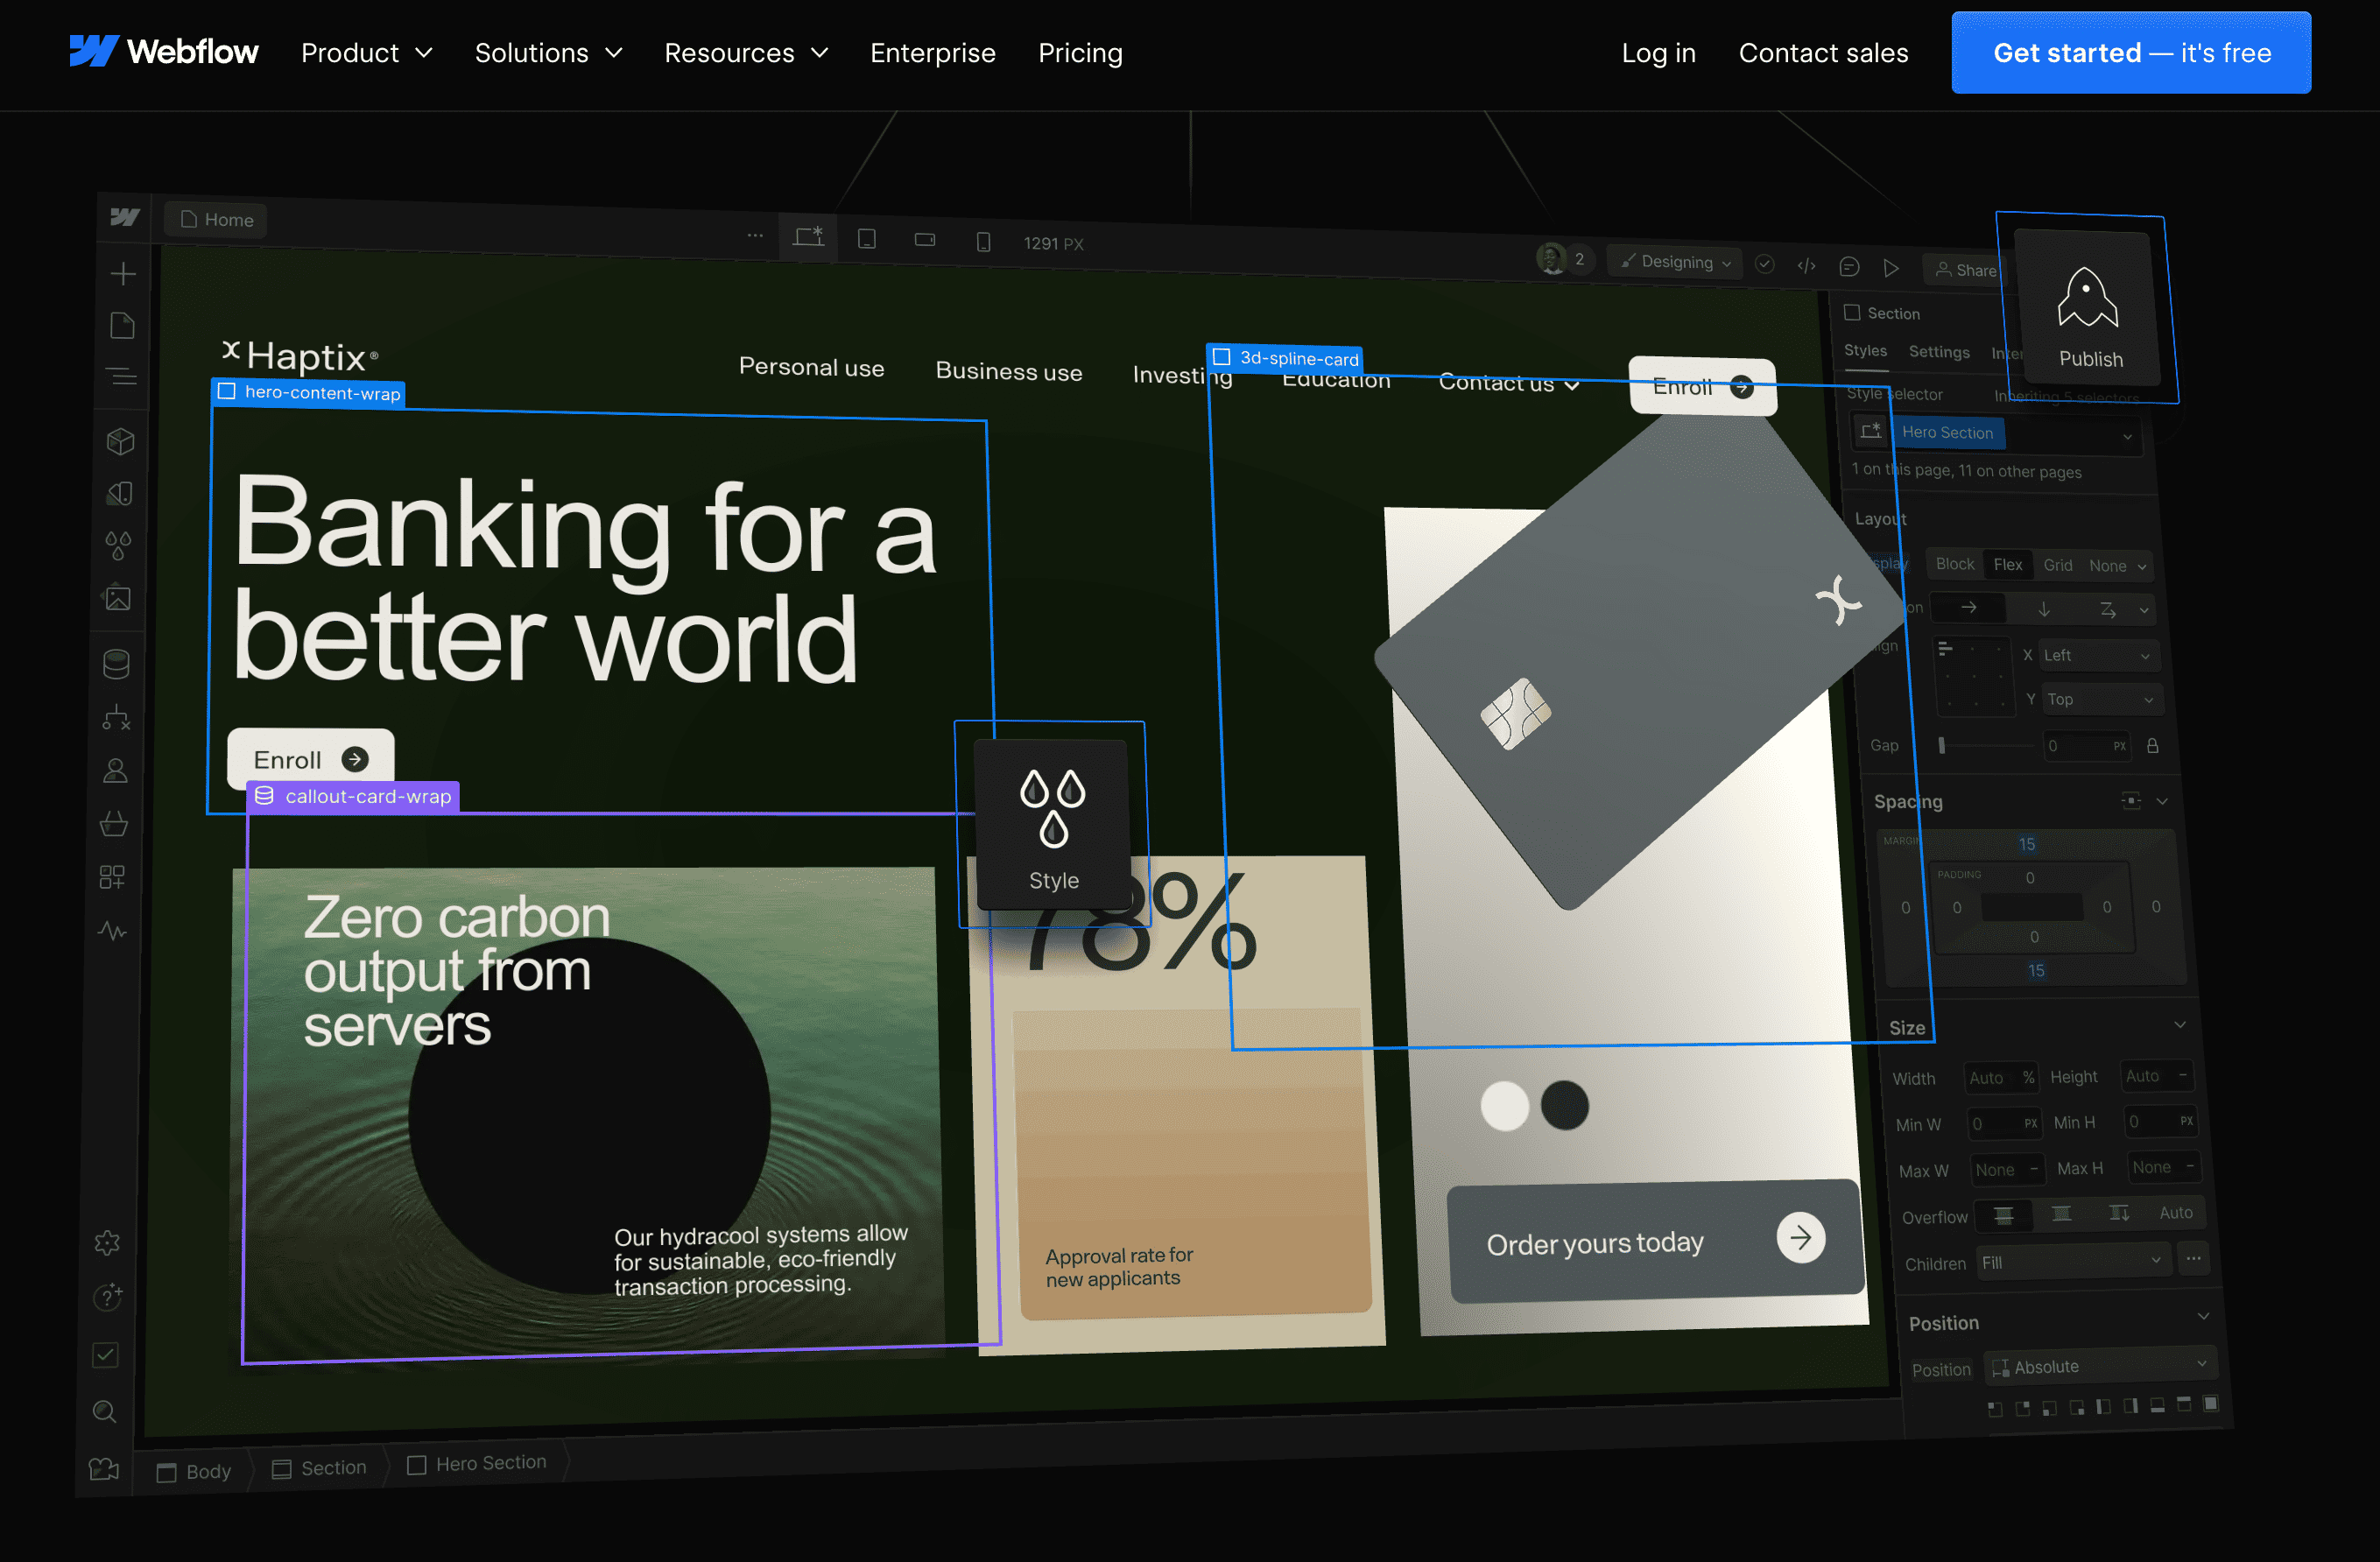Open the CMS database icon in the sidebar
2380x1562 pixels.
coord(117,664)
